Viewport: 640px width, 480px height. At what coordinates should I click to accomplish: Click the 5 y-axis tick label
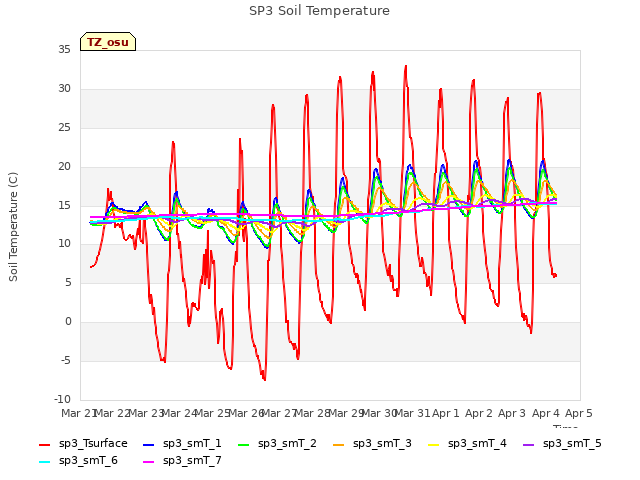pos(68,282)
